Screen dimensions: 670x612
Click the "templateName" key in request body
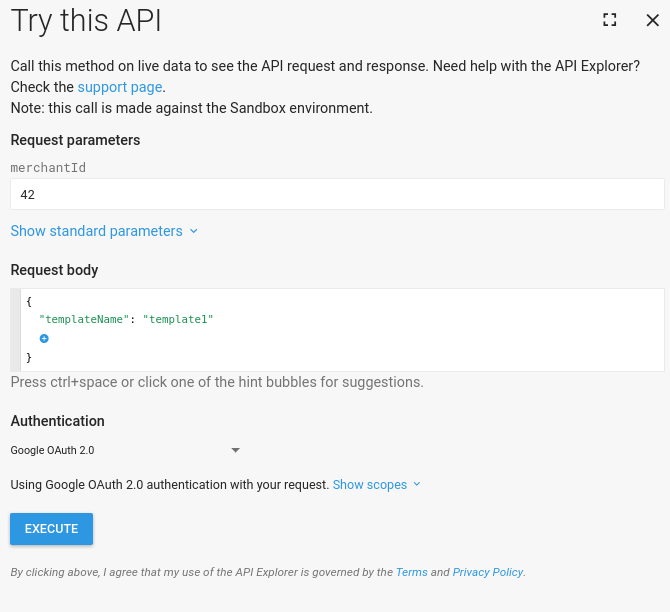coord(84,319)
